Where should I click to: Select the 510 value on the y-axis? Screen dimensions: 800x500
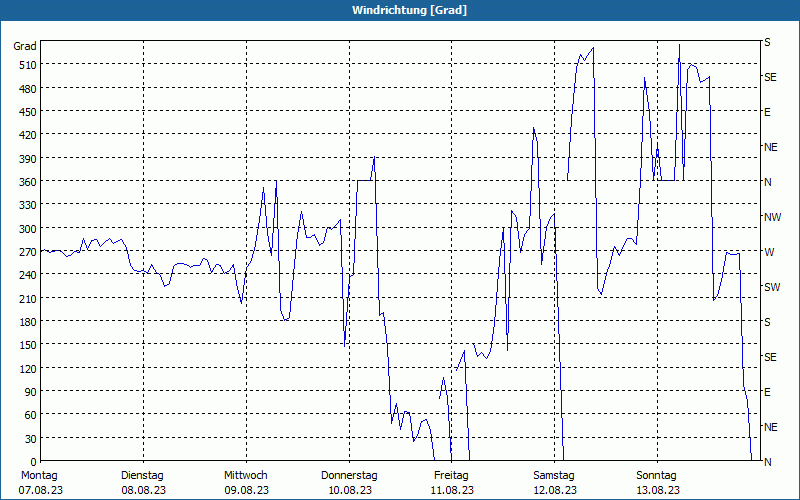pyautogui.click(x=28, y=65)
